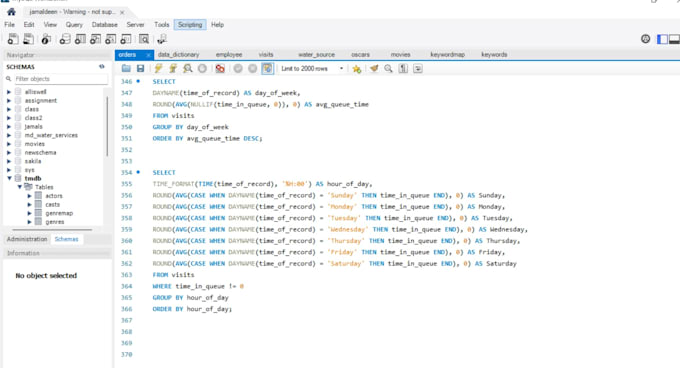Select the newschema schema in the tree
The image size is (680, 368).
coord(40,153)
